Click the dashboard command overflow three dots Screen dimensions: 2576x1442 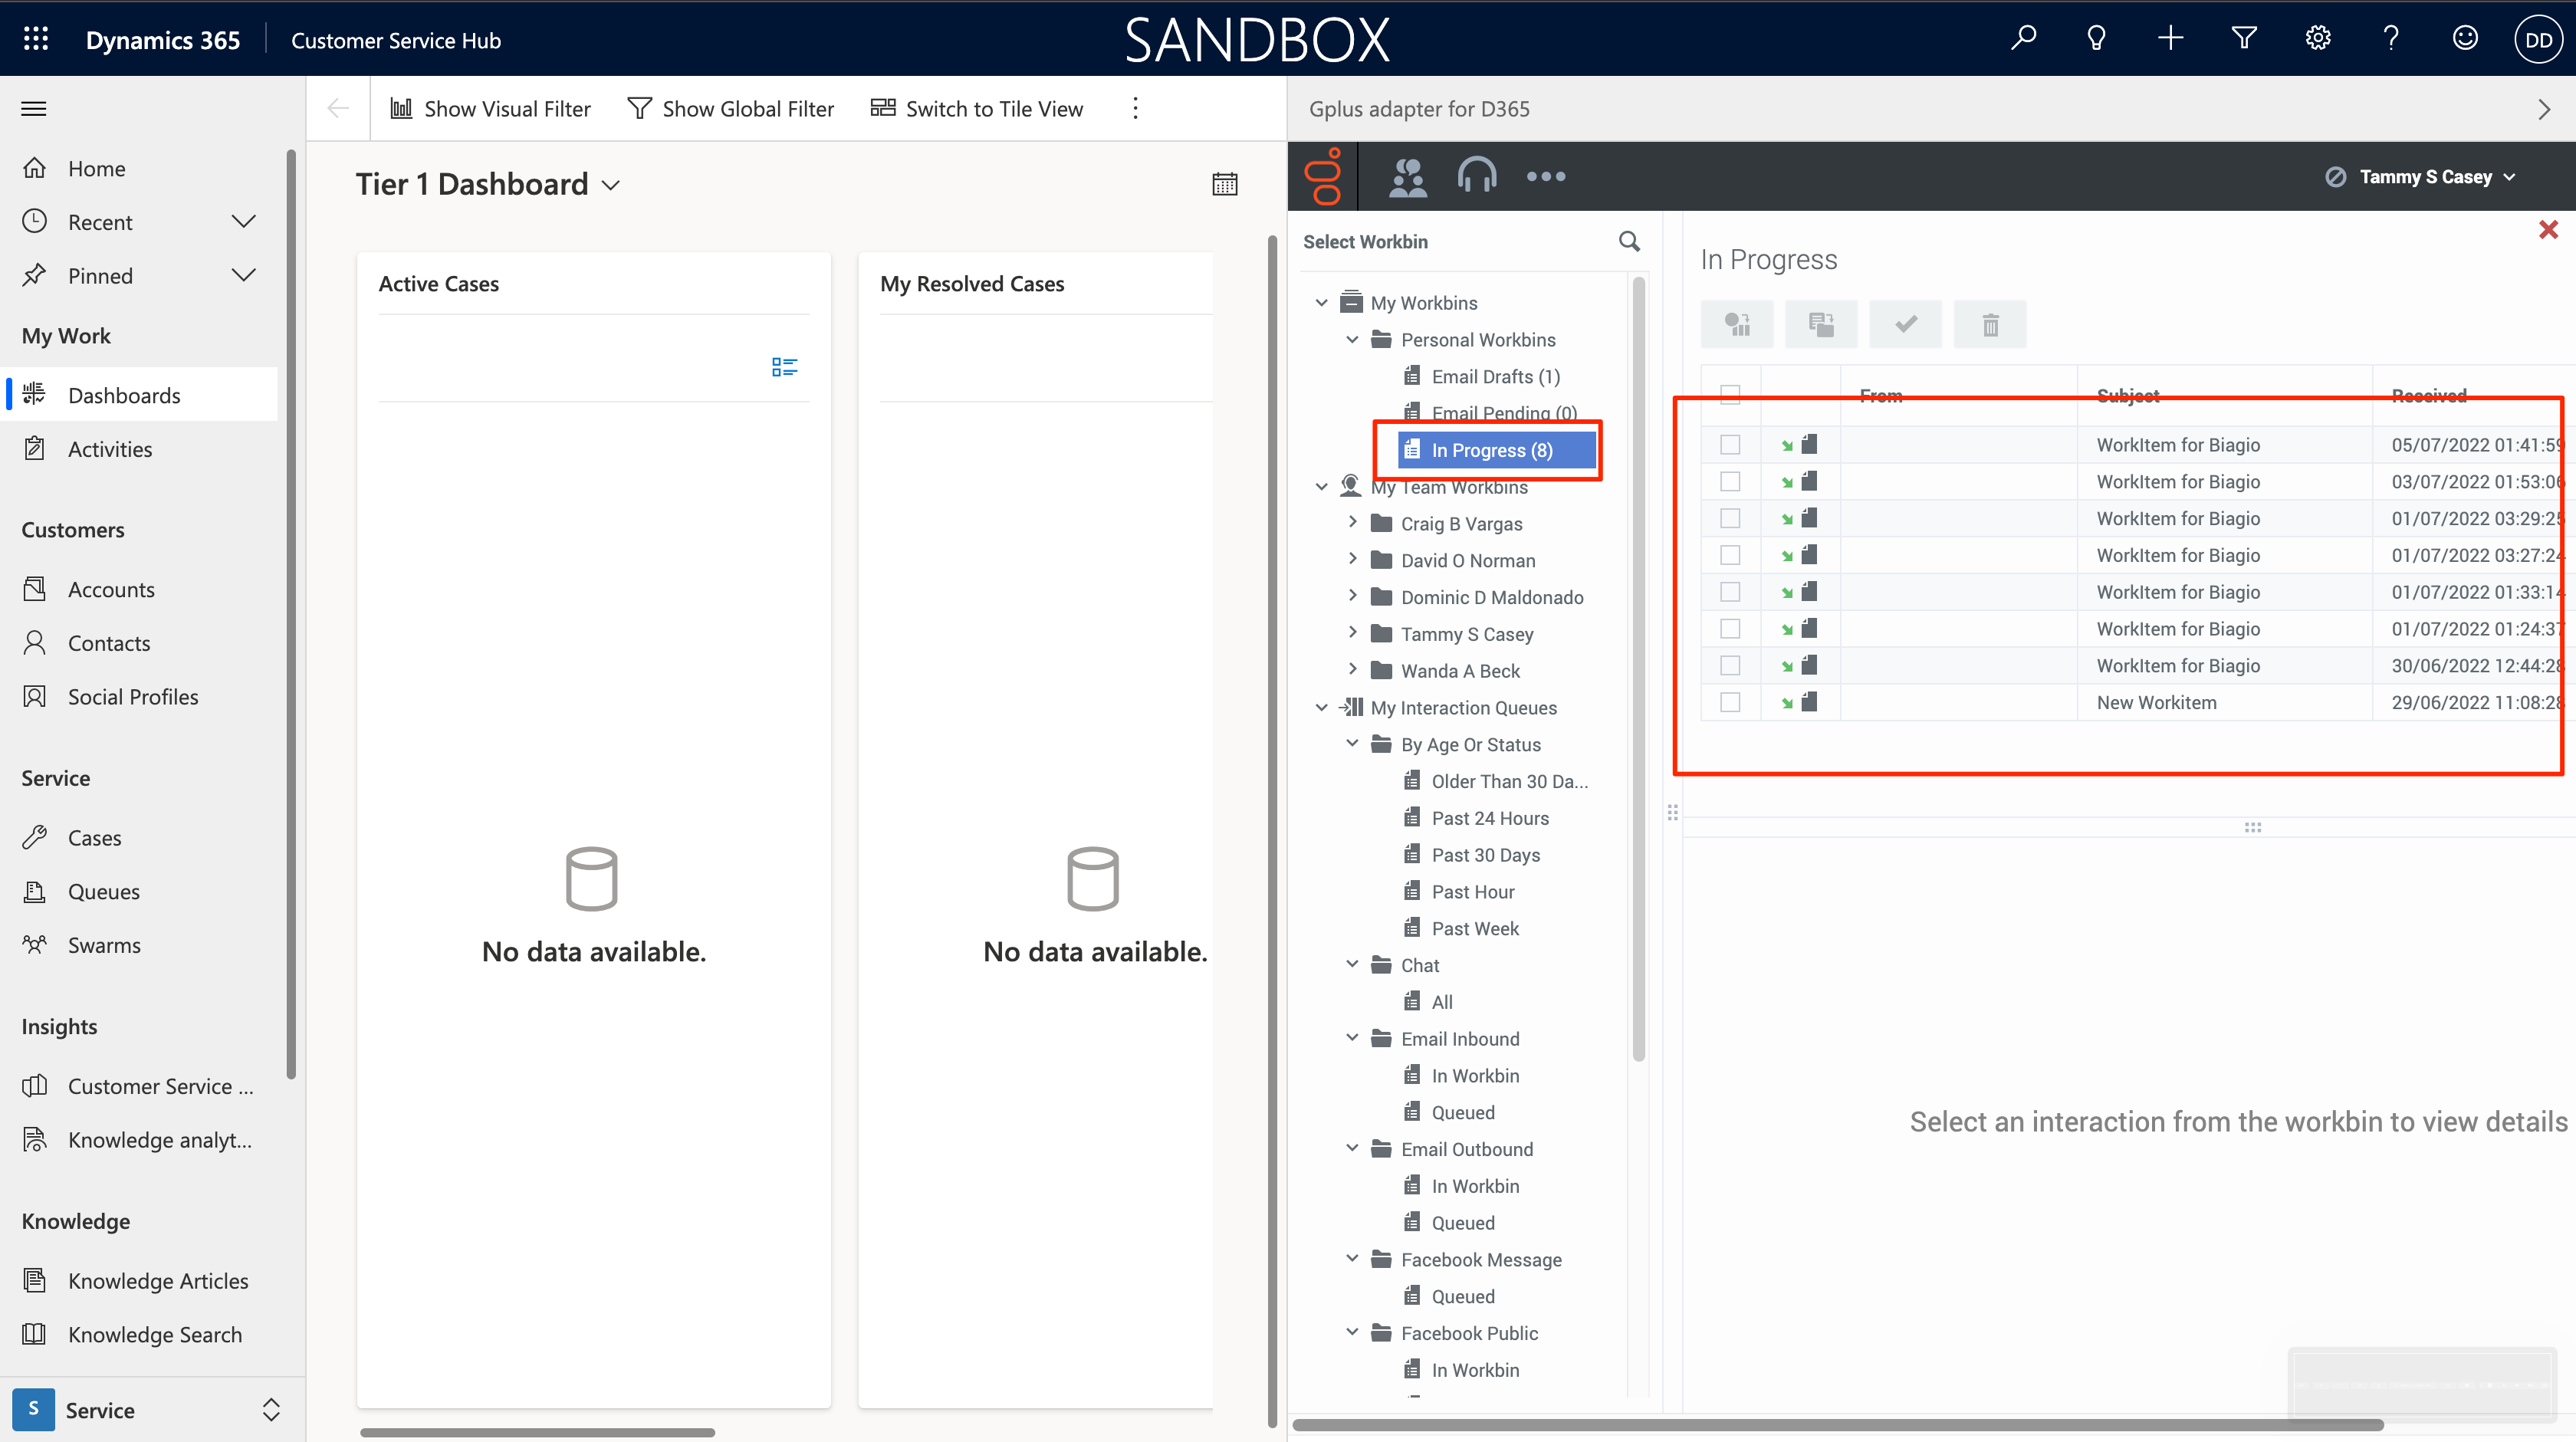point(1135,108)
